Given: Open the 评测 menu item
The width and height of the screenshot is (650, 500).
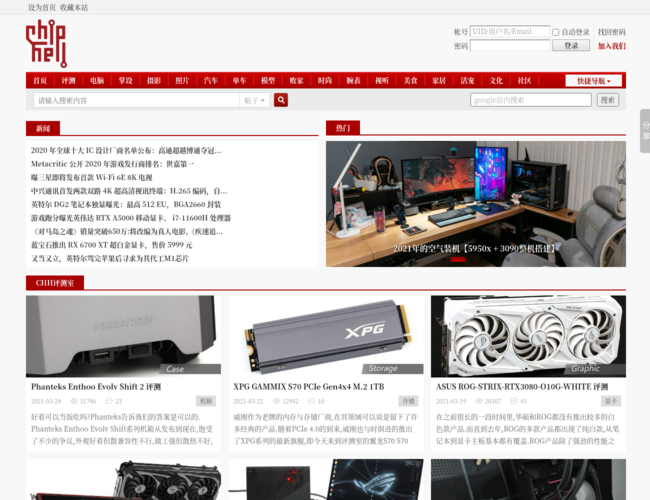Looking at the screenshot, I should tap(68, 81).
